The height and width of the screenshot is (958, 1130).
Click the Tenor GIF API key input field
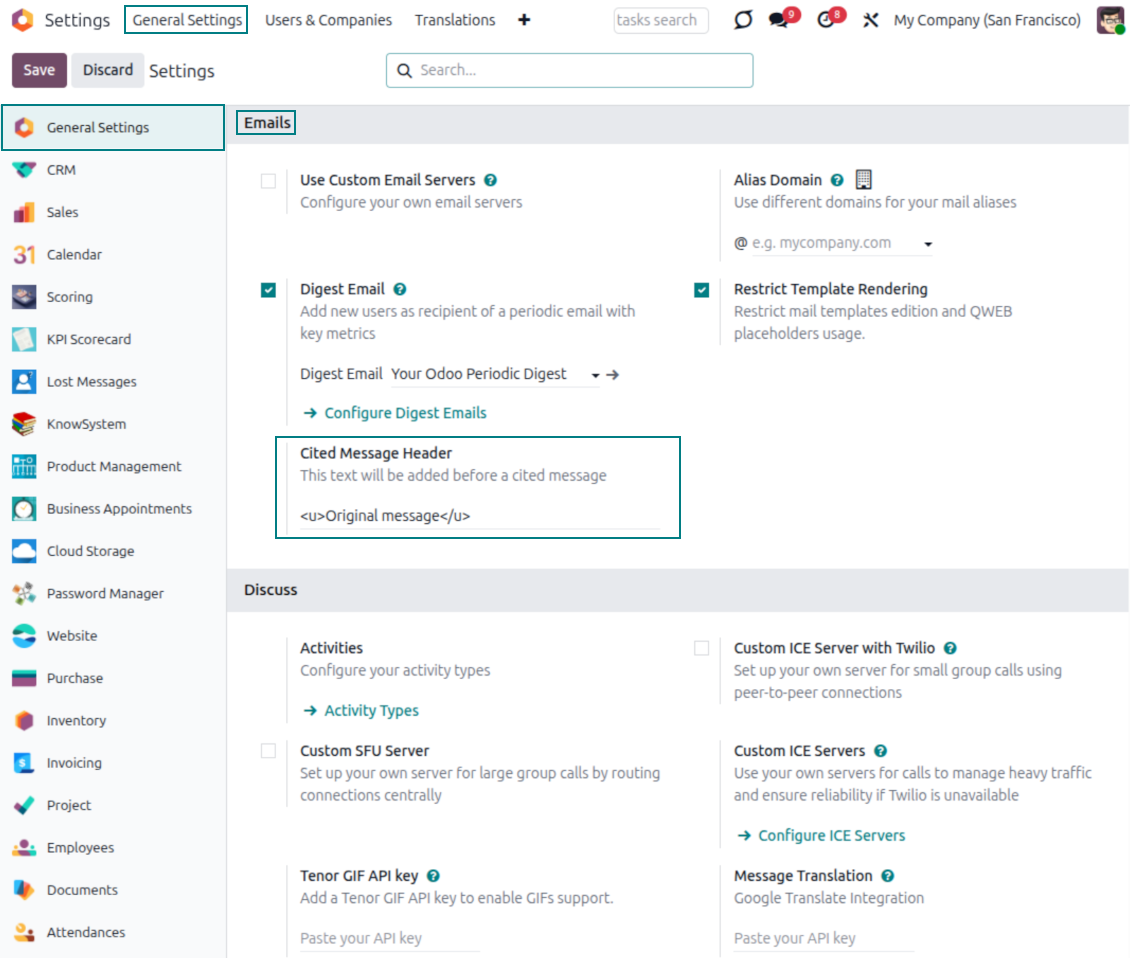[388, 937]
